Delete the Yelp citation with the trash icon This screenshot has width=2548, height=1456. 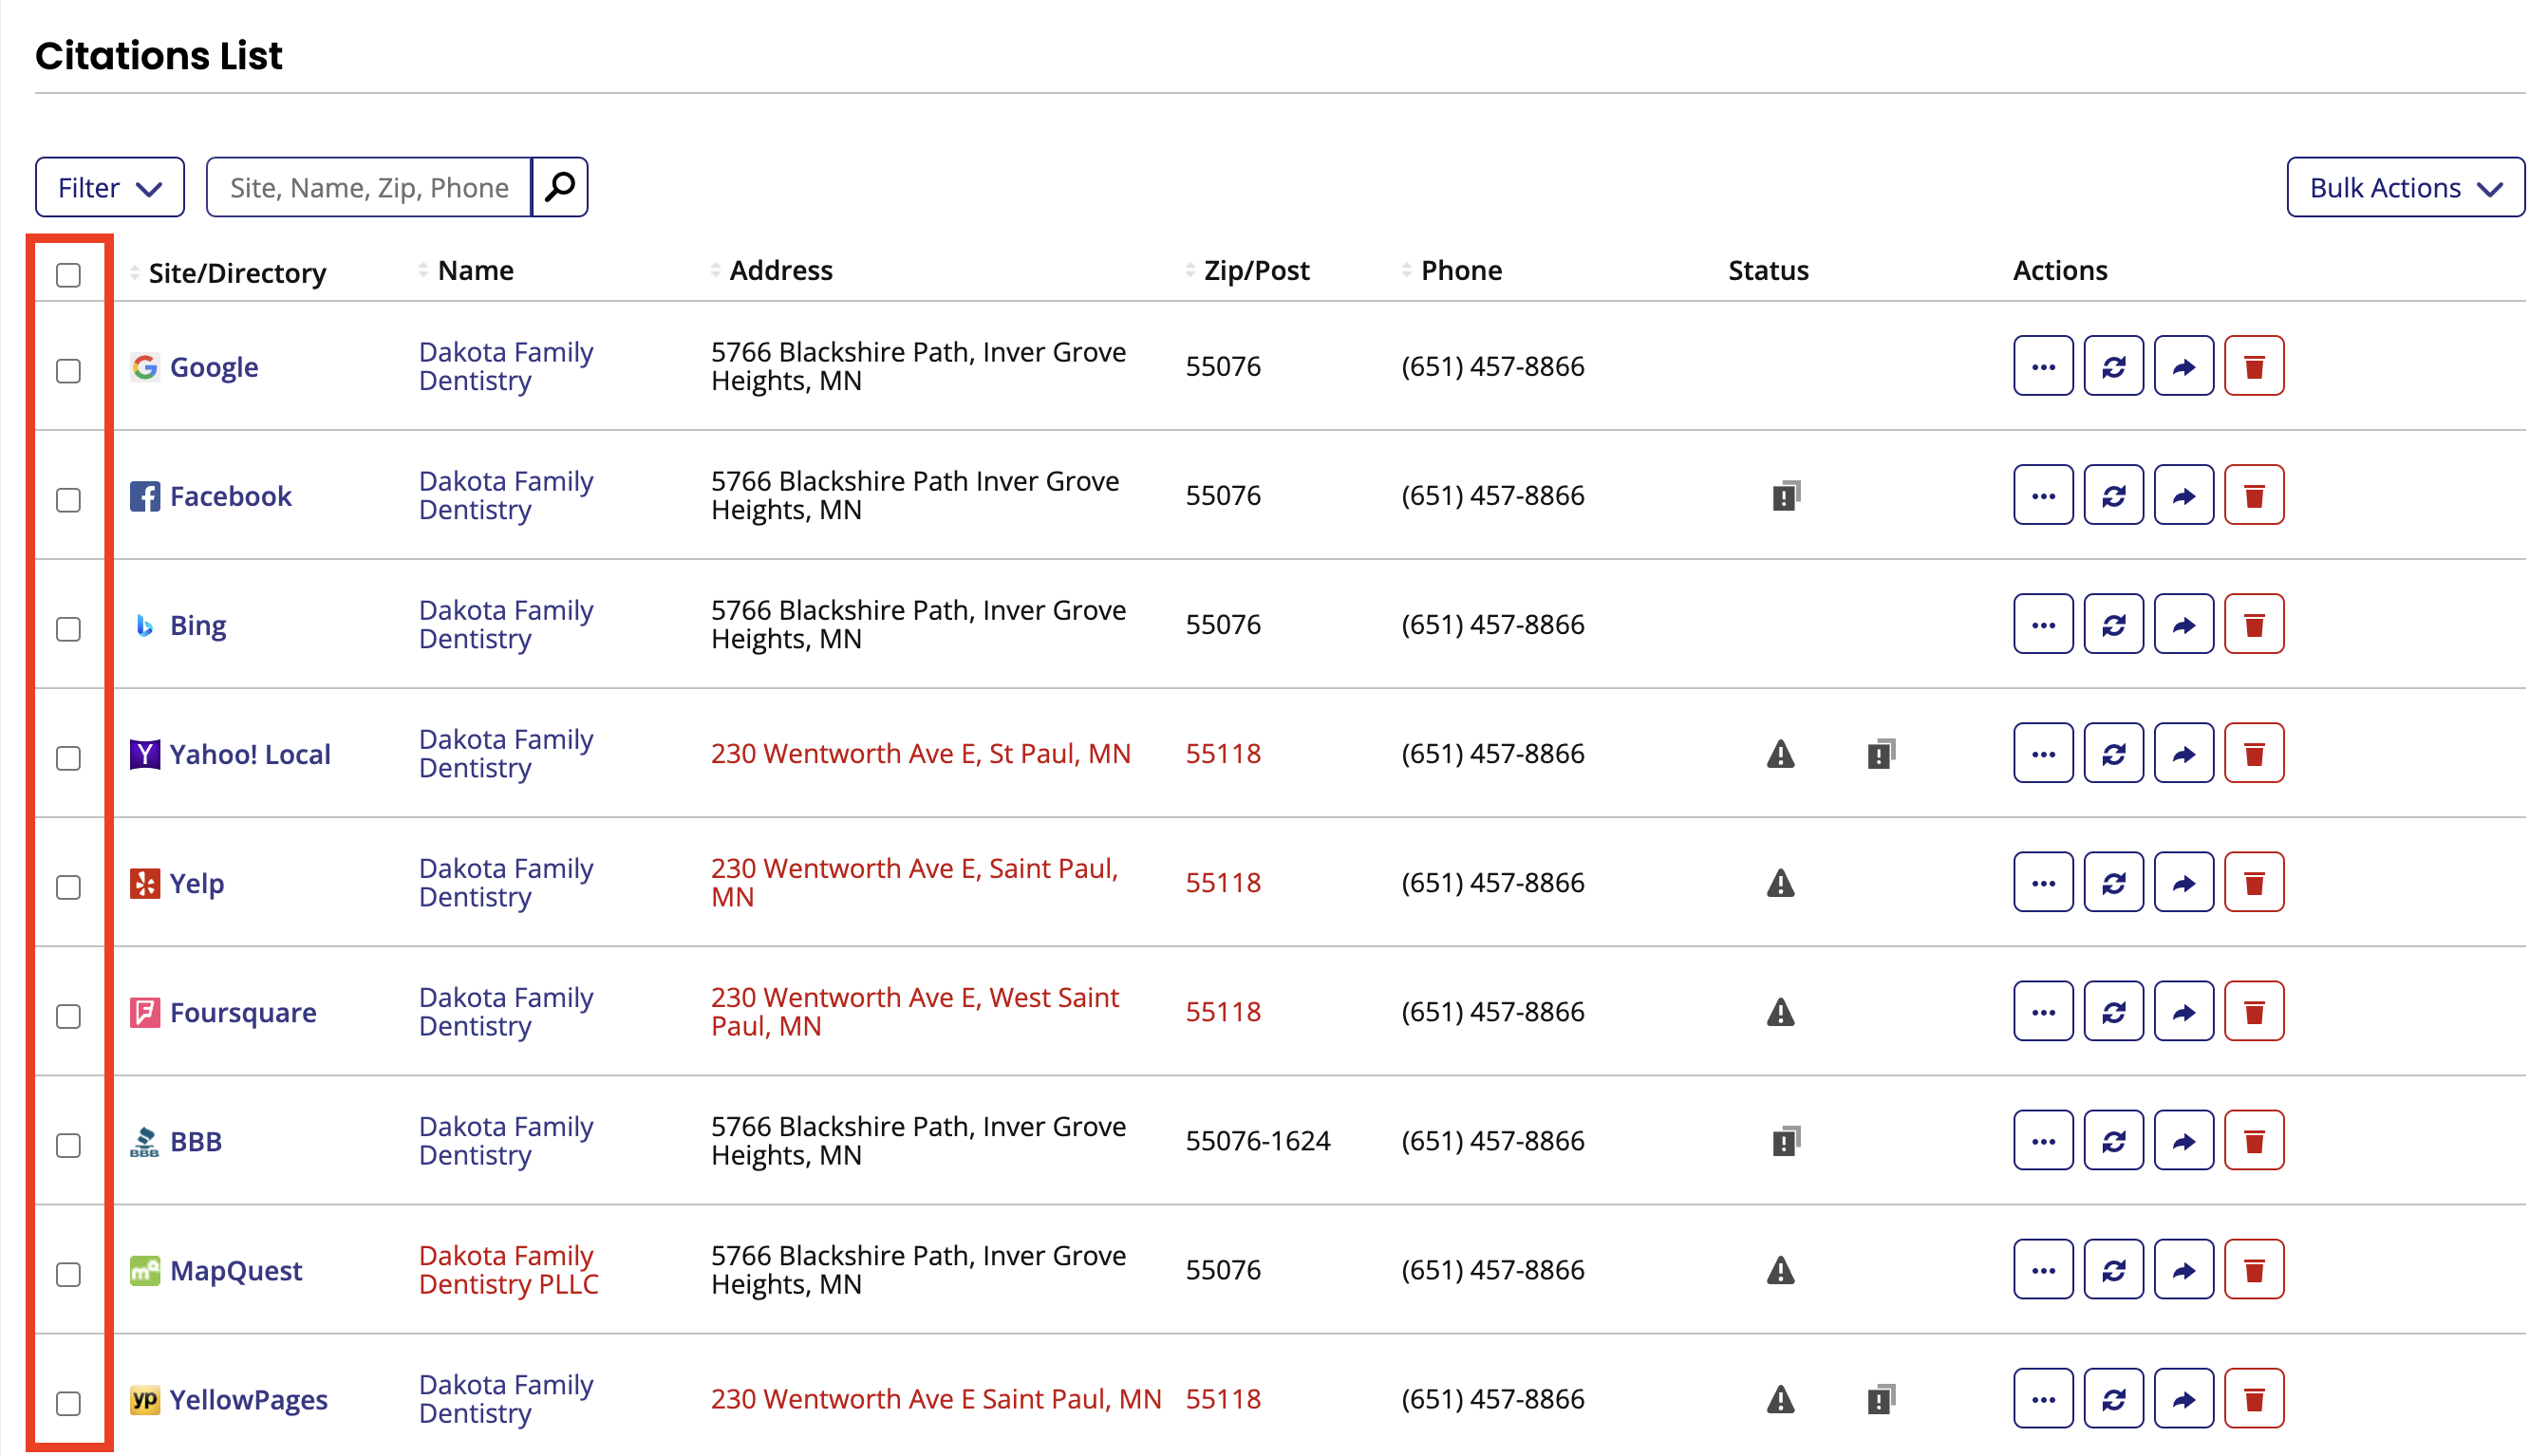pyautogui.click(x=2254, y=881)
